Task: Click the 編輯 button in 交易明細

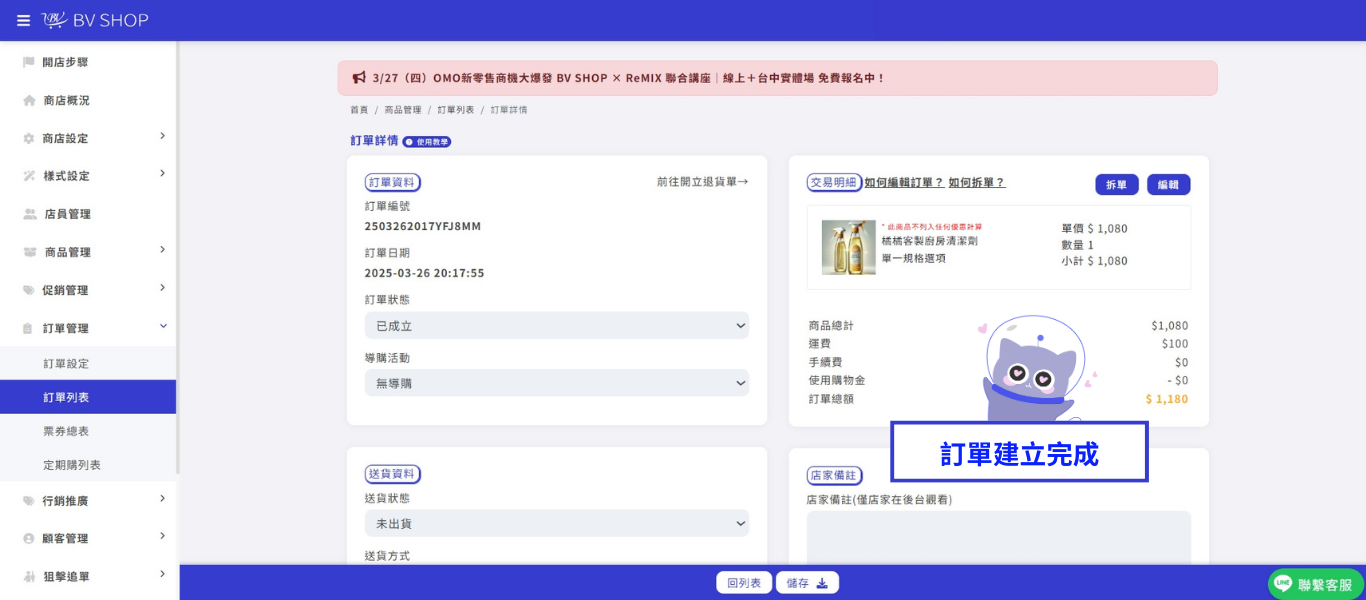Action: (1169, 185)
